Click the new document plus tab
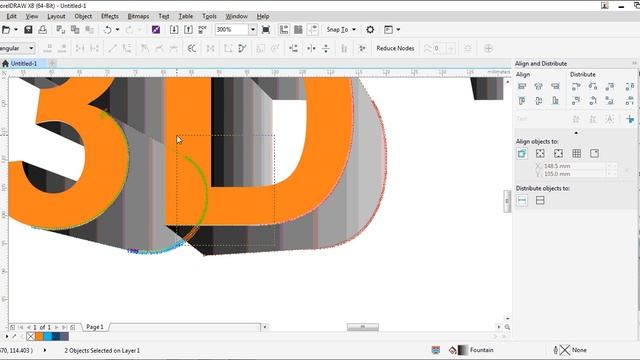640x360 pixels. click(52, 63)
